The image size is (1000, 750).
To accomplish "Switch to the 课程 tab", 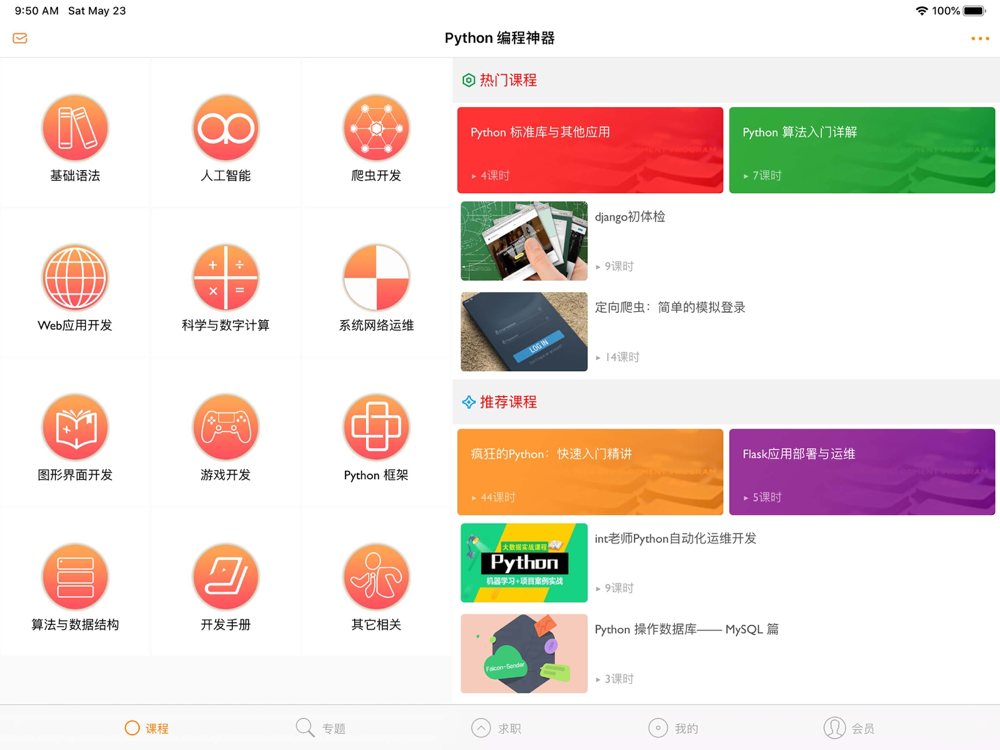I will pyautogui.click(x=147, y=728).
